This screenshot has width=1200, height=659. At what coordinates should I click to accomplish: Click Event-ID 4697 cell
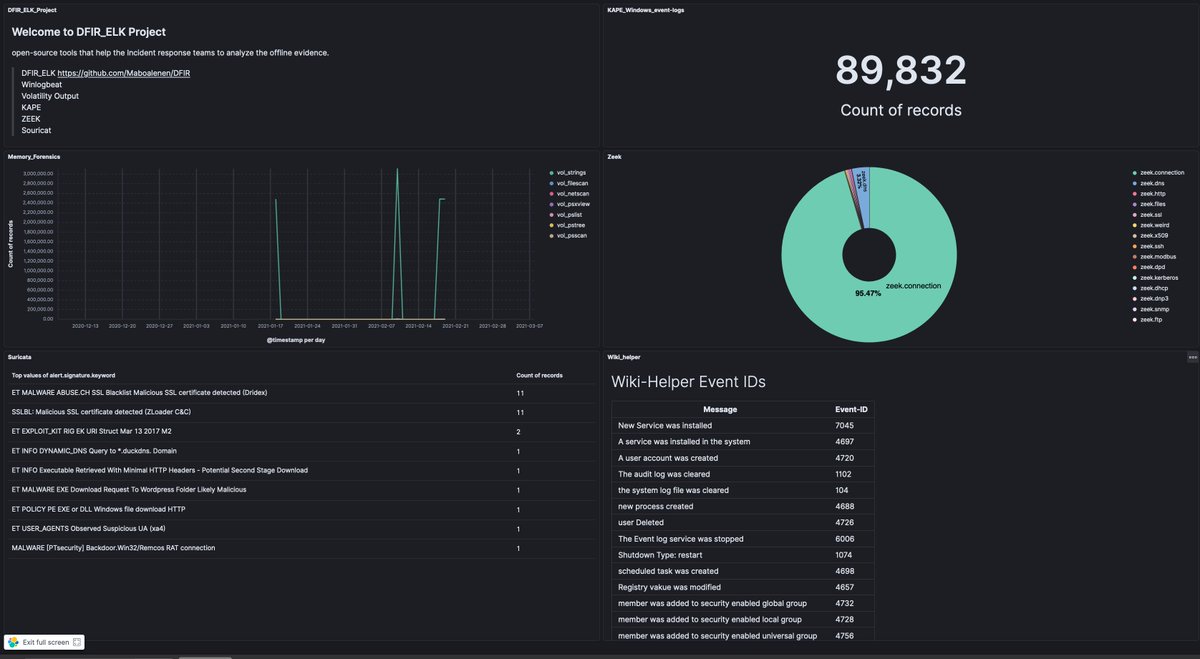click(844, 442)
